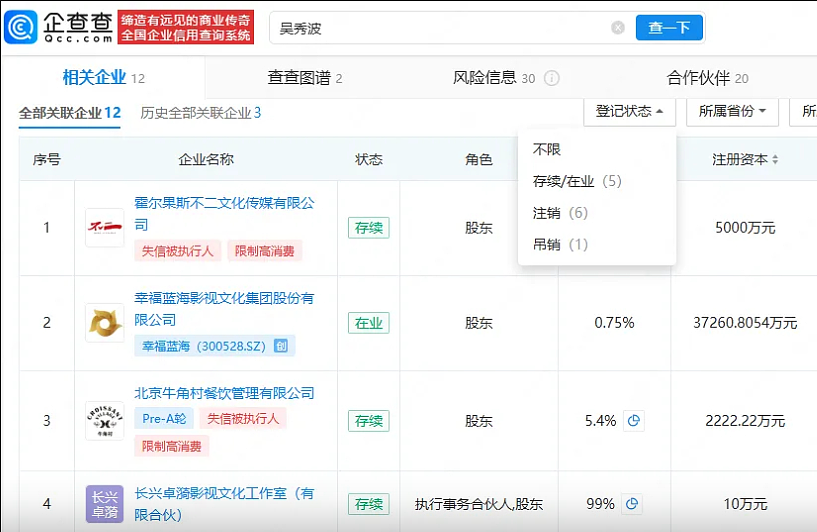Select the 历史全部关联企业 sub-tab

201,113
